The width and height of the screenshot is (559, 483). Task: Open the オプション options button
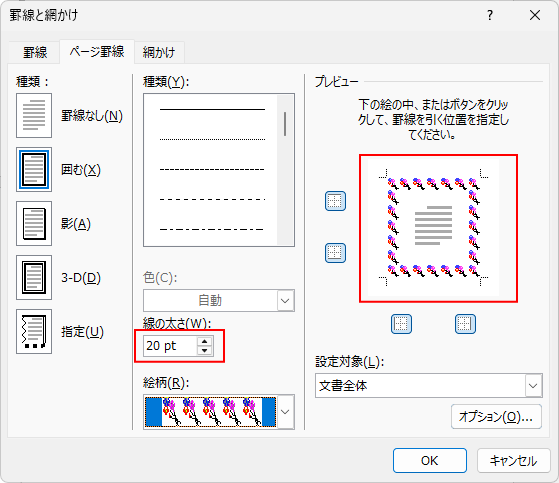click(x=496, y=416)
